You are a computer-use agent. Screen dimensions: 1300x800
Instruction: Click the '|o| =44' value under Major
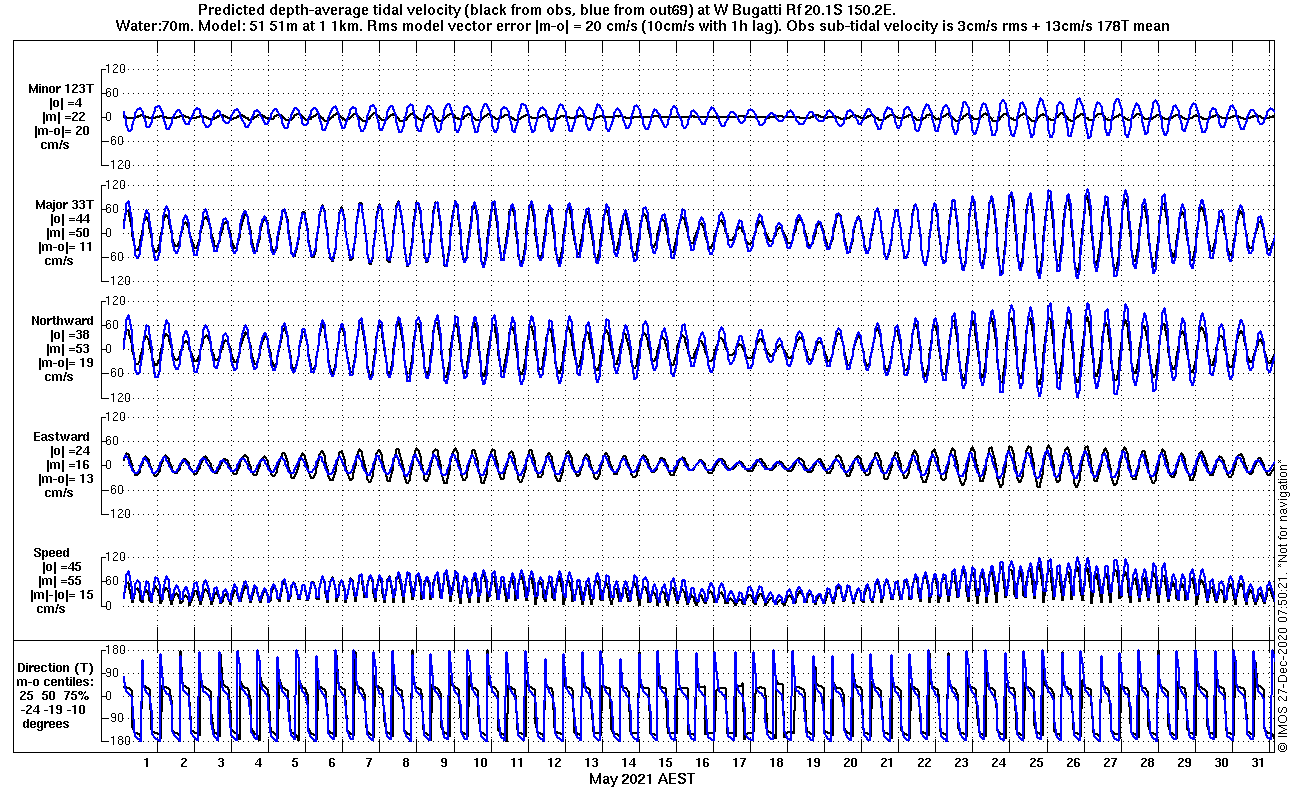[x=68, y=219]
